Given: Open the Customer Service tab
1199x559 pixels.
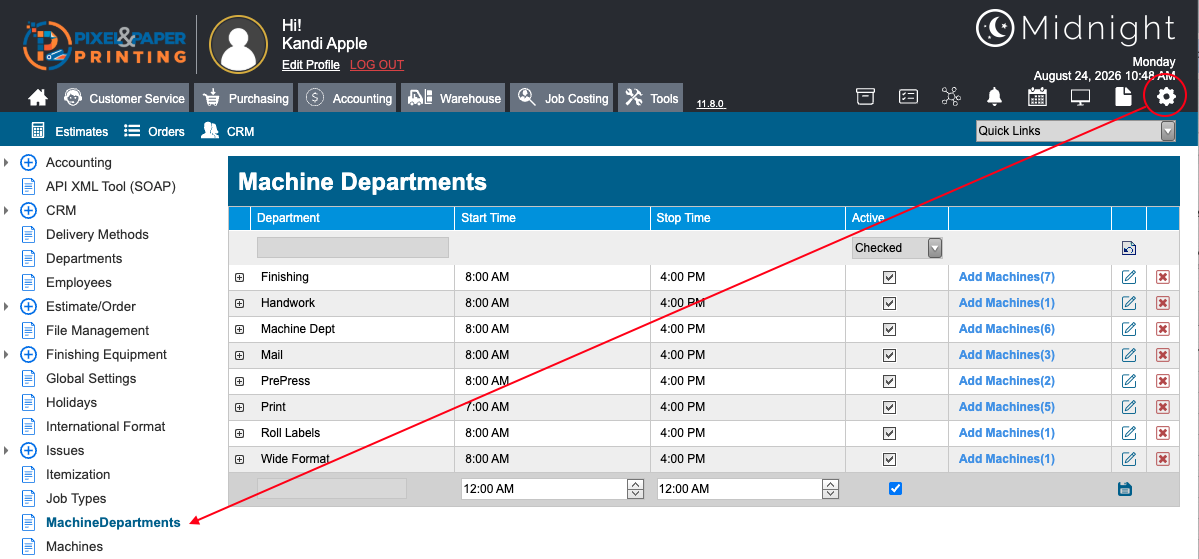Looking at the screenshot, I should 123,98.
